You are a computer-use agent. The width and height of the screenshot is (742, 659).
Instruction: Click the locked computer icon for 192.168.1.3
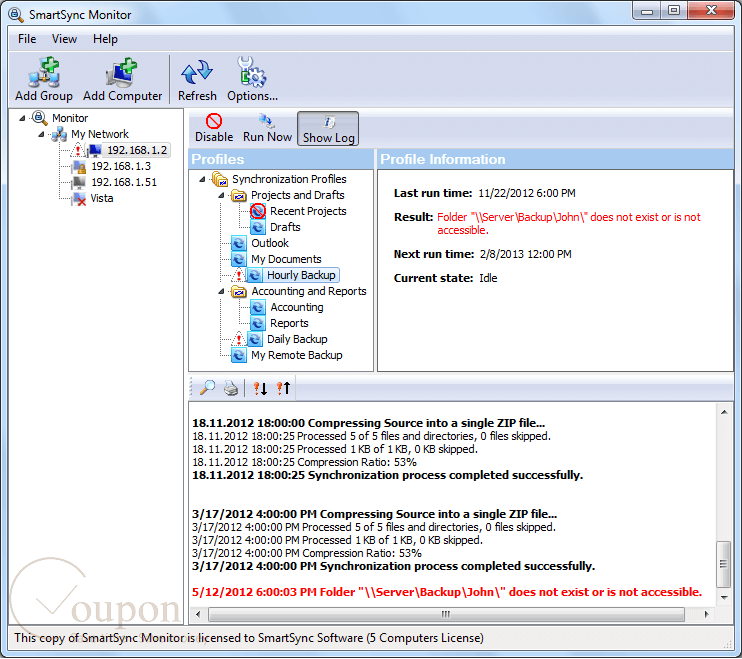79,167
